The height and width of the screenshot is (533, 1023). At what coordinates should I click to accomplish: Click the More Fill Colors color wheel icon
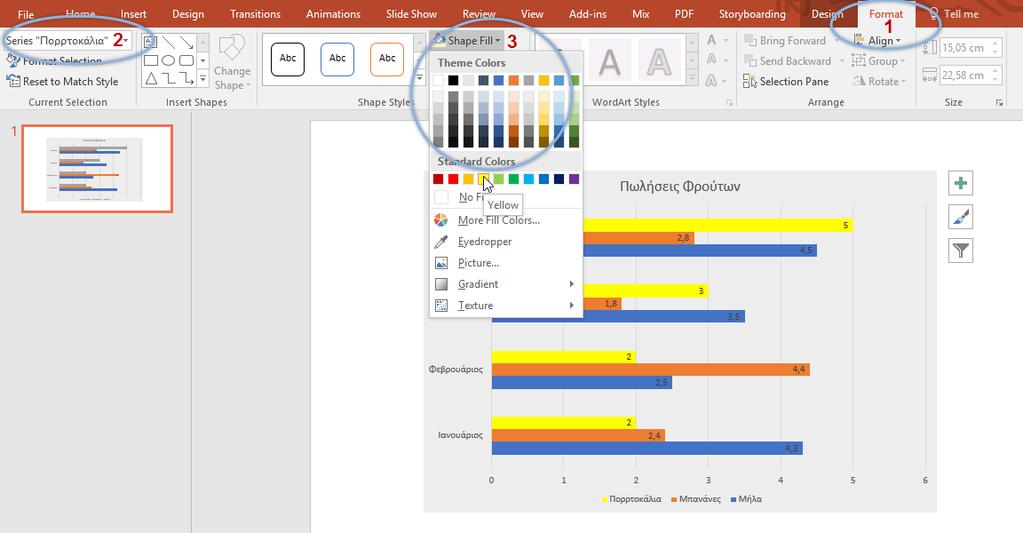pos(441,221)
